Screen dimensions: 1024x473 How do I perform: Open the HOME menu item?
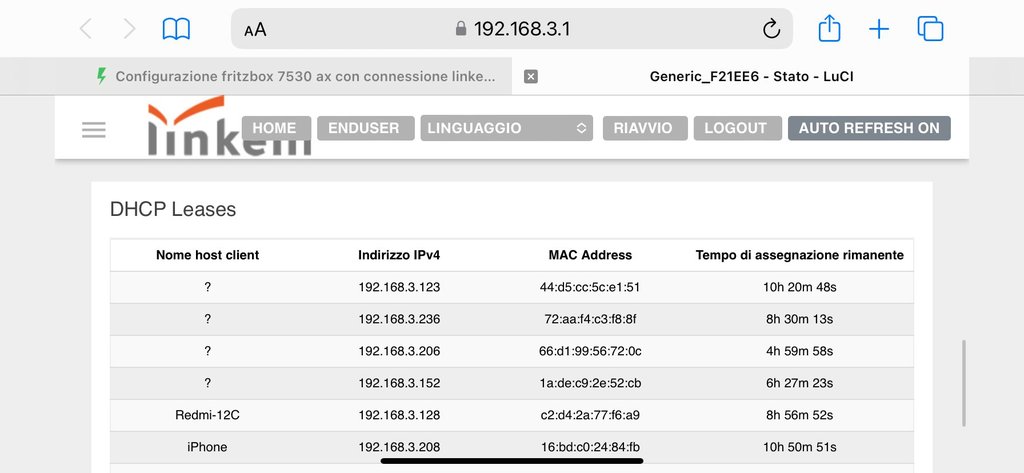coord(274,128)
